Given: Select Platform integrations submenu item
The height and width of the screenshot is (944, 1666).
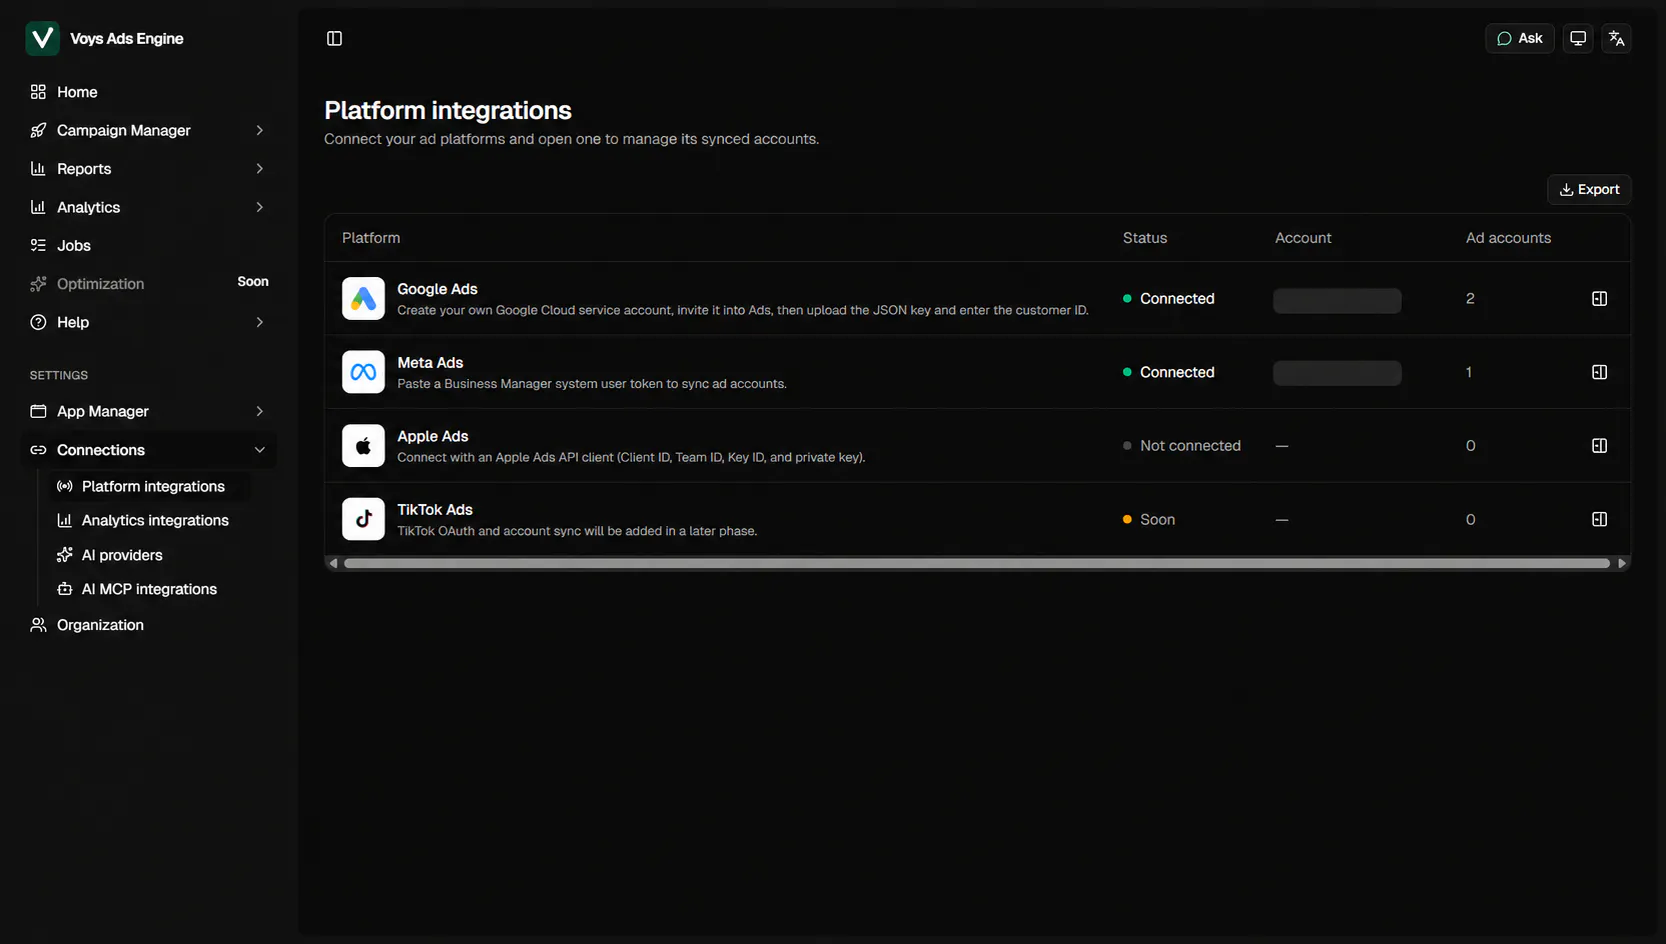Looking at the screenshot, I should tap(150, 487).
